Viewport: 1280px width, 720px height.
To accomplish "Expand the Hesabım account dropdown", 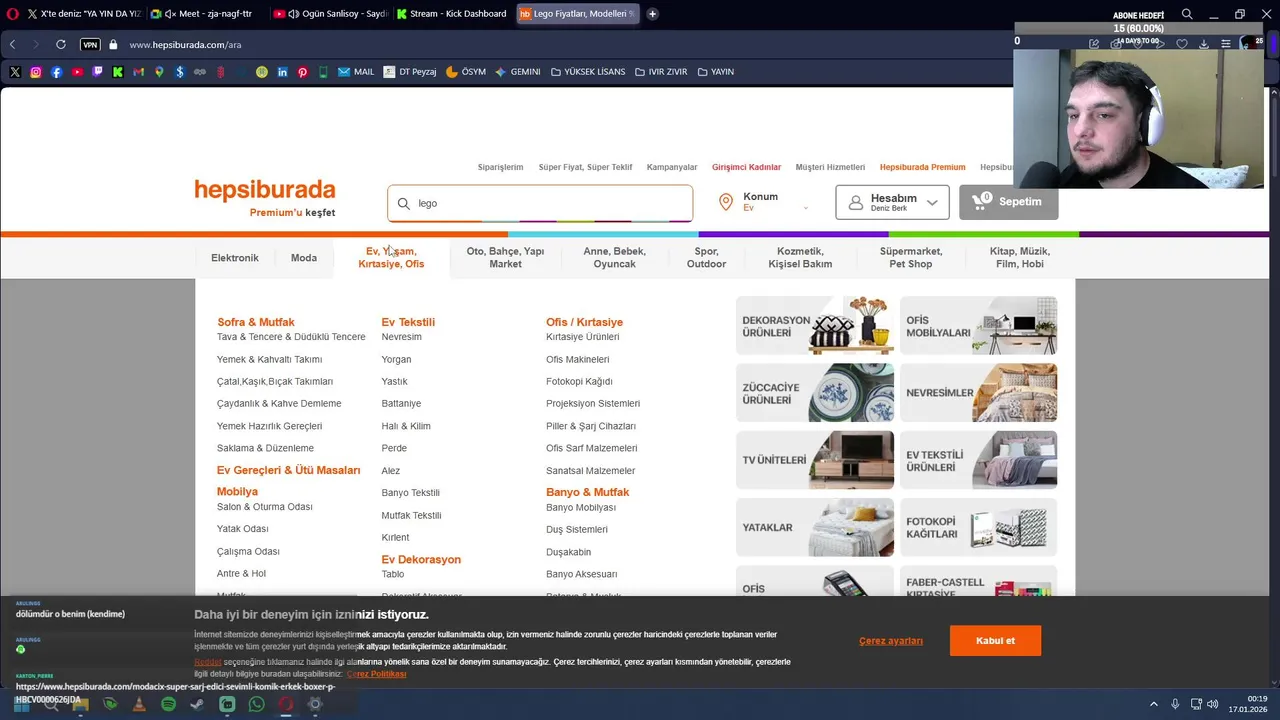I will [892, 202].
